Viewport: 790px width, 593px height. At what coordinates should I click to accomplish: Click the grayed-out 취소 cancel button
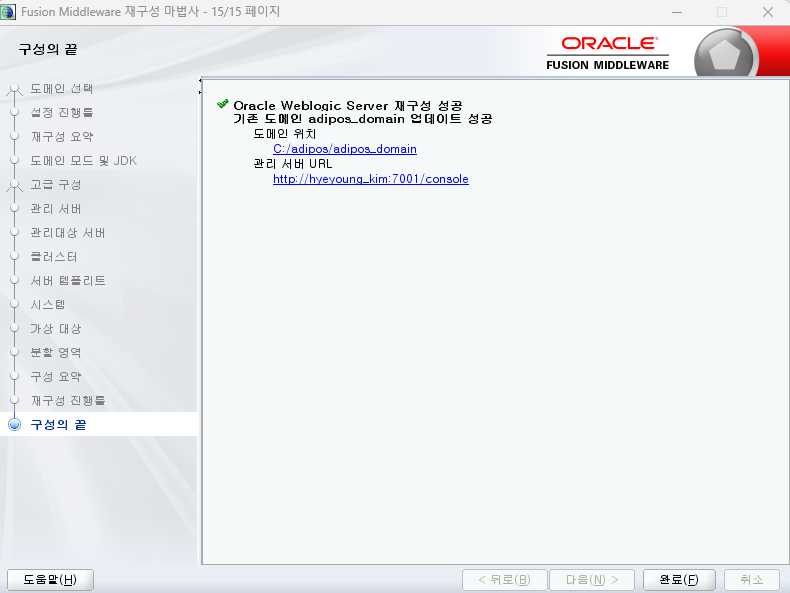(x=752, y=580)
